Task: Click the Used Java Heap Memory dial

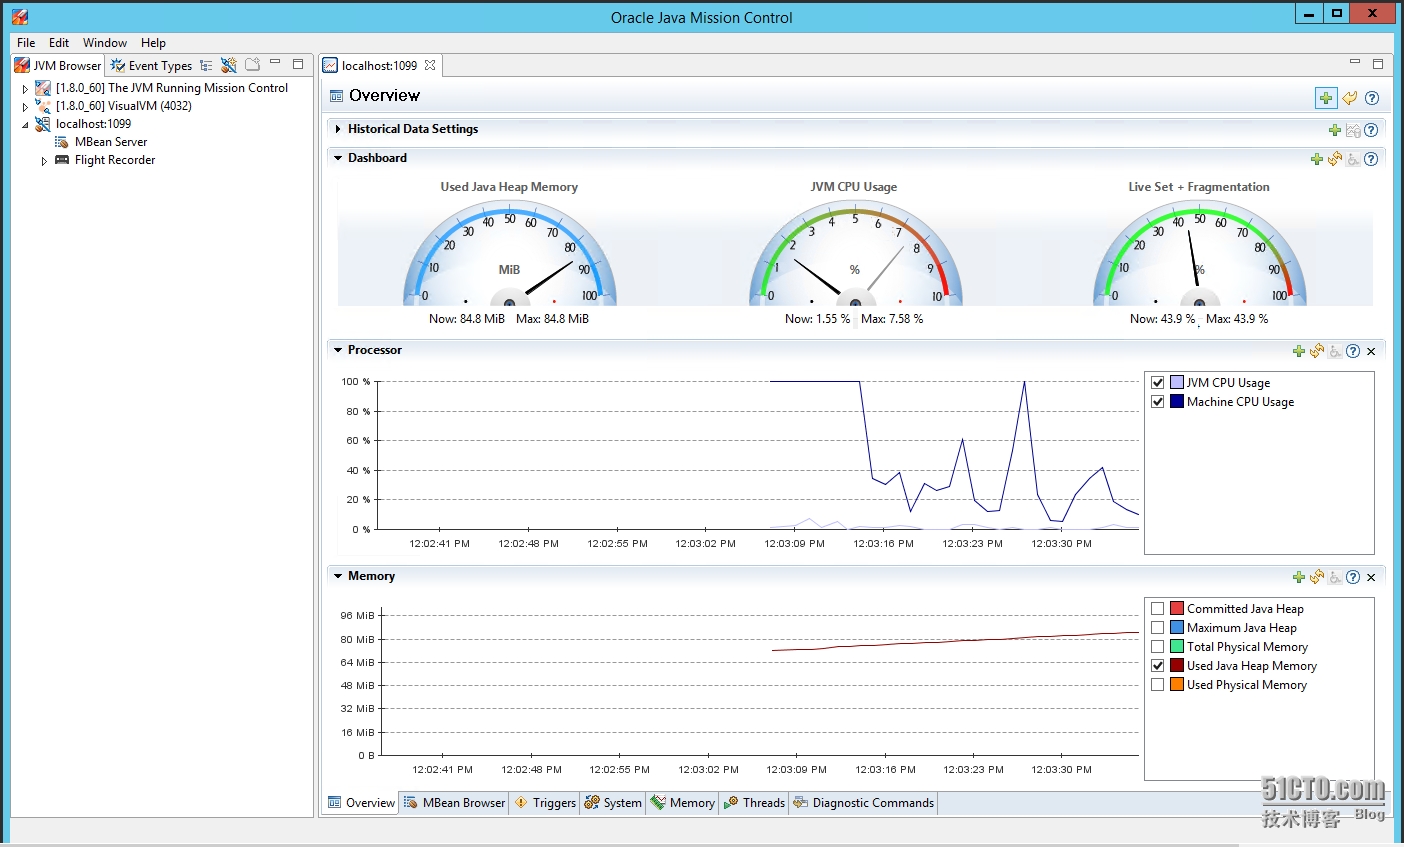Action: 510,254
